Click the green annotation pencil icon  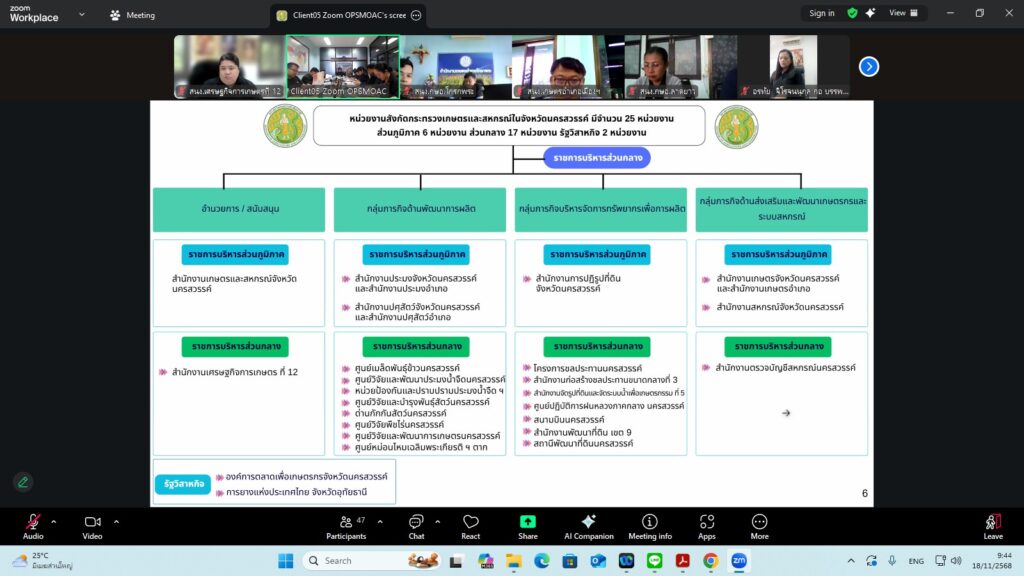22,482
